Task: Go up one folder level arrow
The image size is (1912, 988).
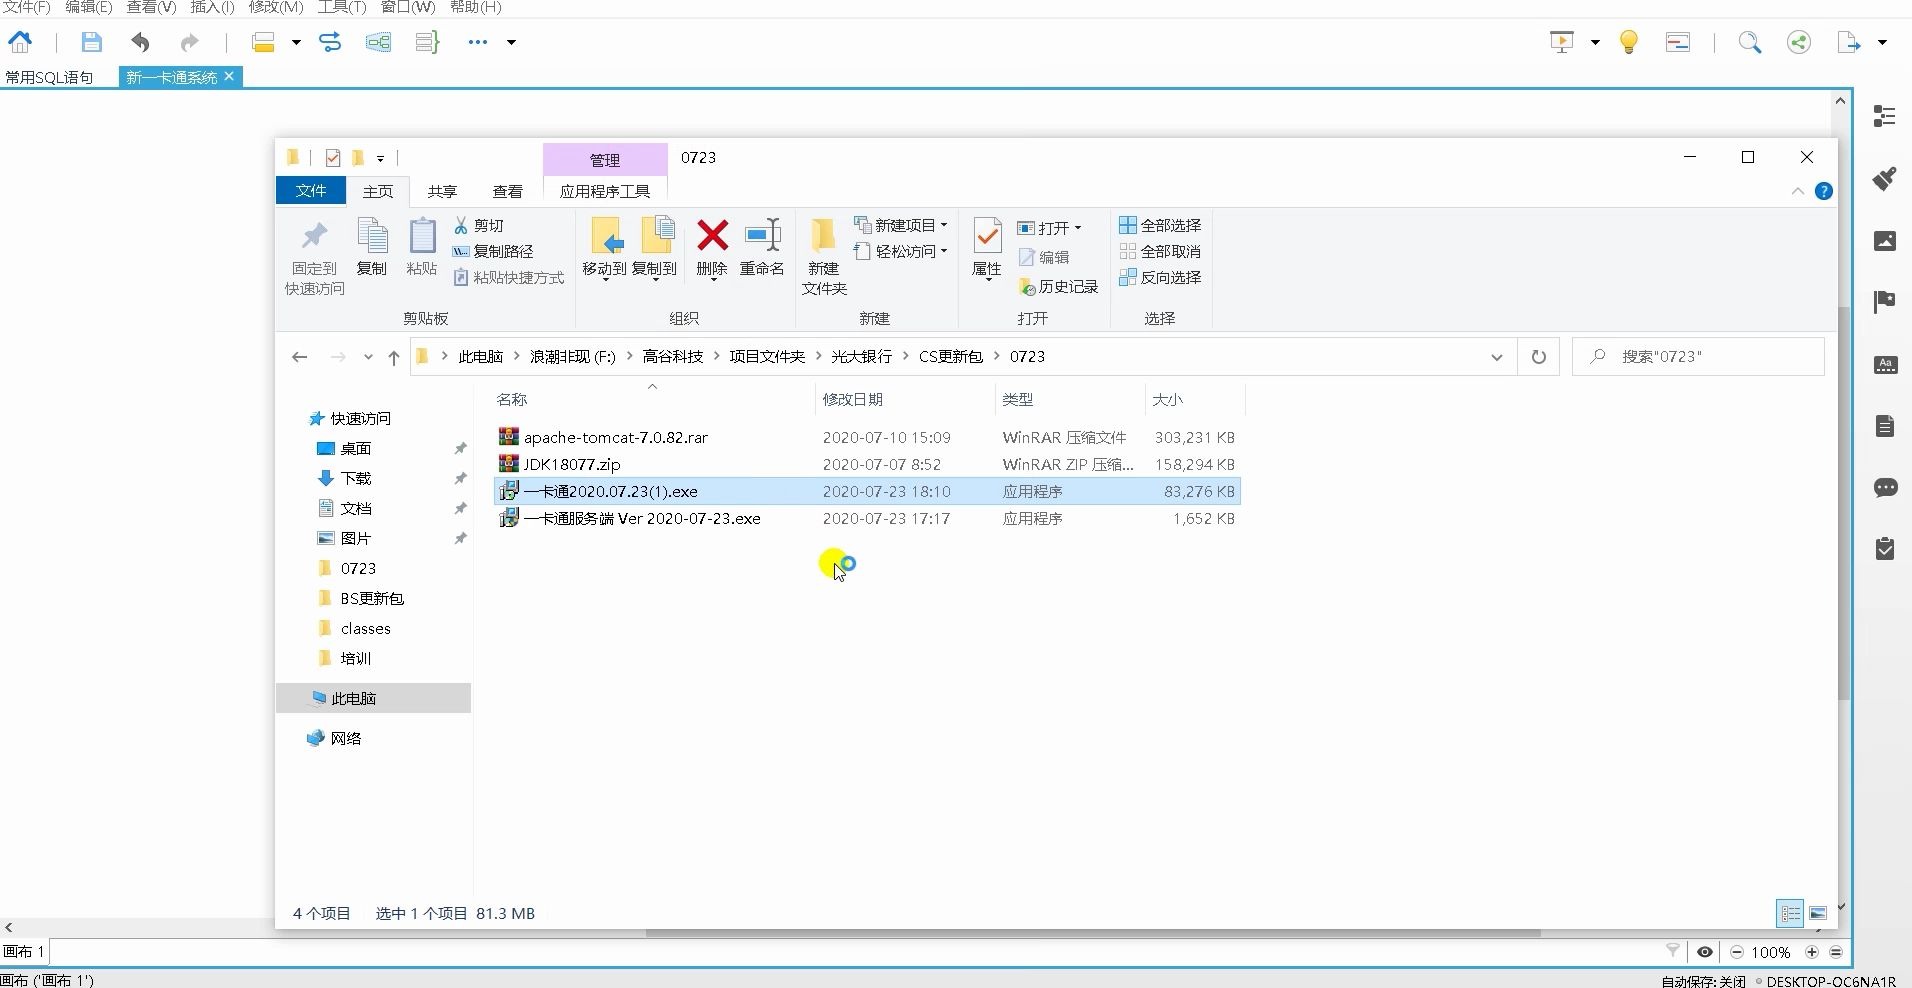Action: click(394, 357)
